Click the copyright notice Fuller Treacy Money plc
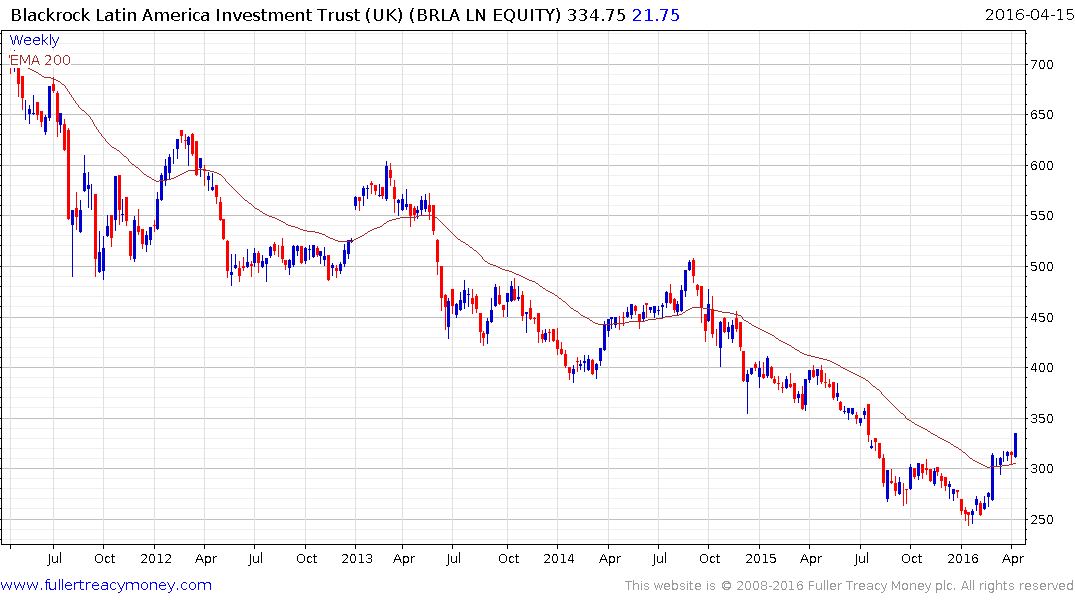 849,586
